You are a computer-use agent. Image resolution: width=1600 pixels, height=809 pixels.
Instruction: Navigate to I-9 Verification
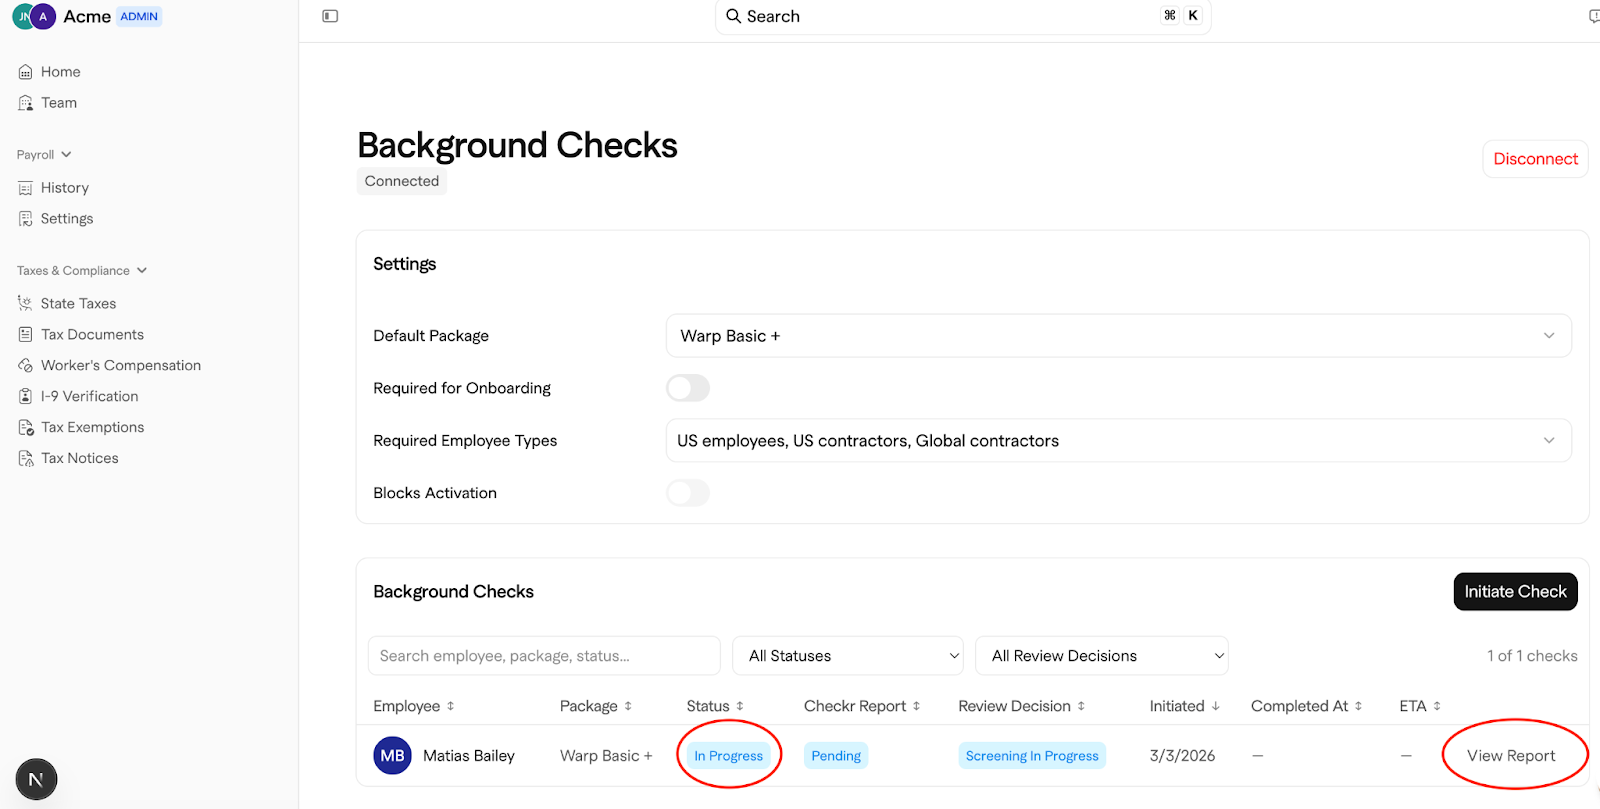pos(89,397)
